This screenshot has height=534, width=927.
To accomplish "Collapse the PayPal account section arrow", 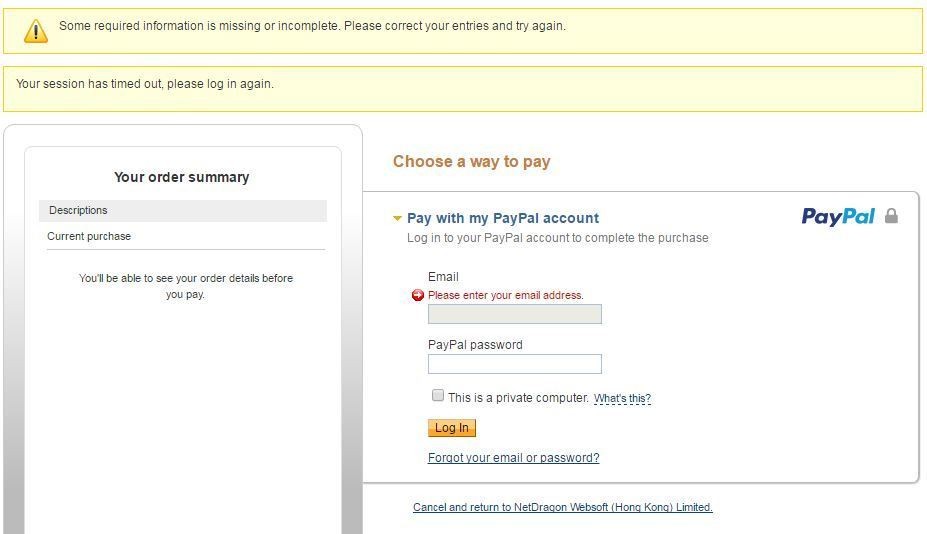I will pos(397,218).
